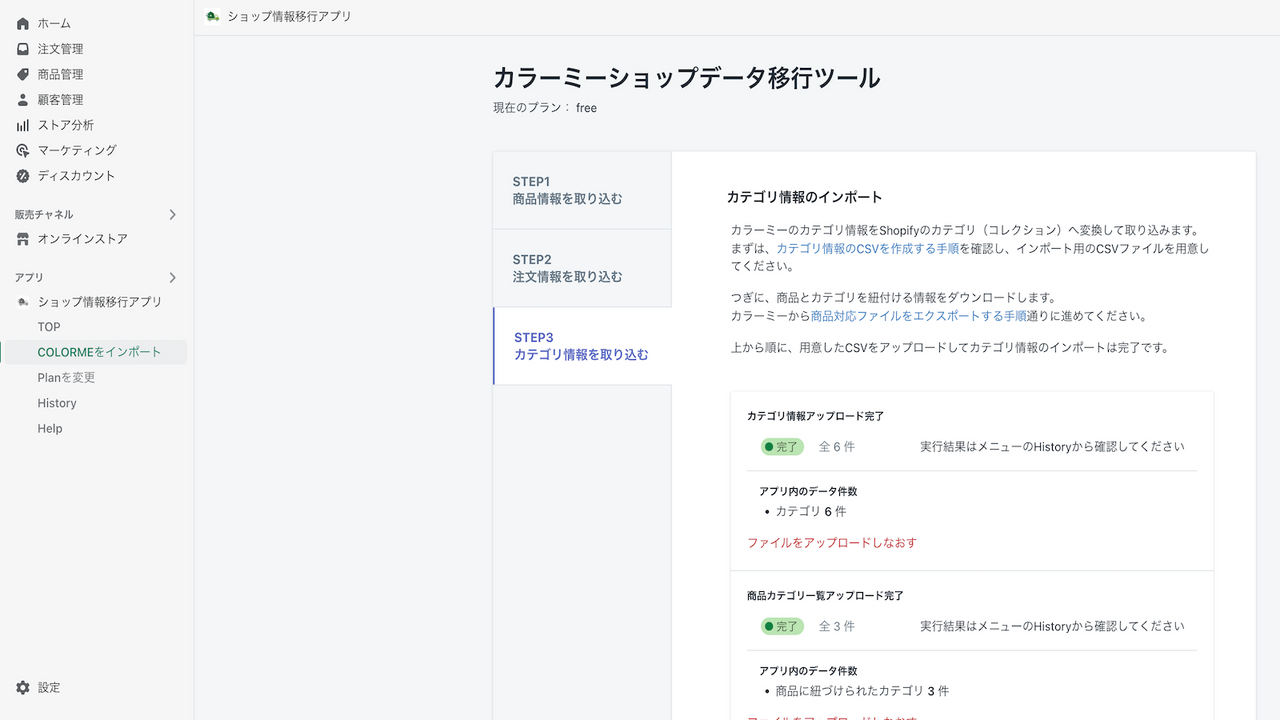This screenshot has height=720, width=1280.
Task: Click 完了 badge in 商品カテゴリ一覧アップロード完了
Action: 782,626
